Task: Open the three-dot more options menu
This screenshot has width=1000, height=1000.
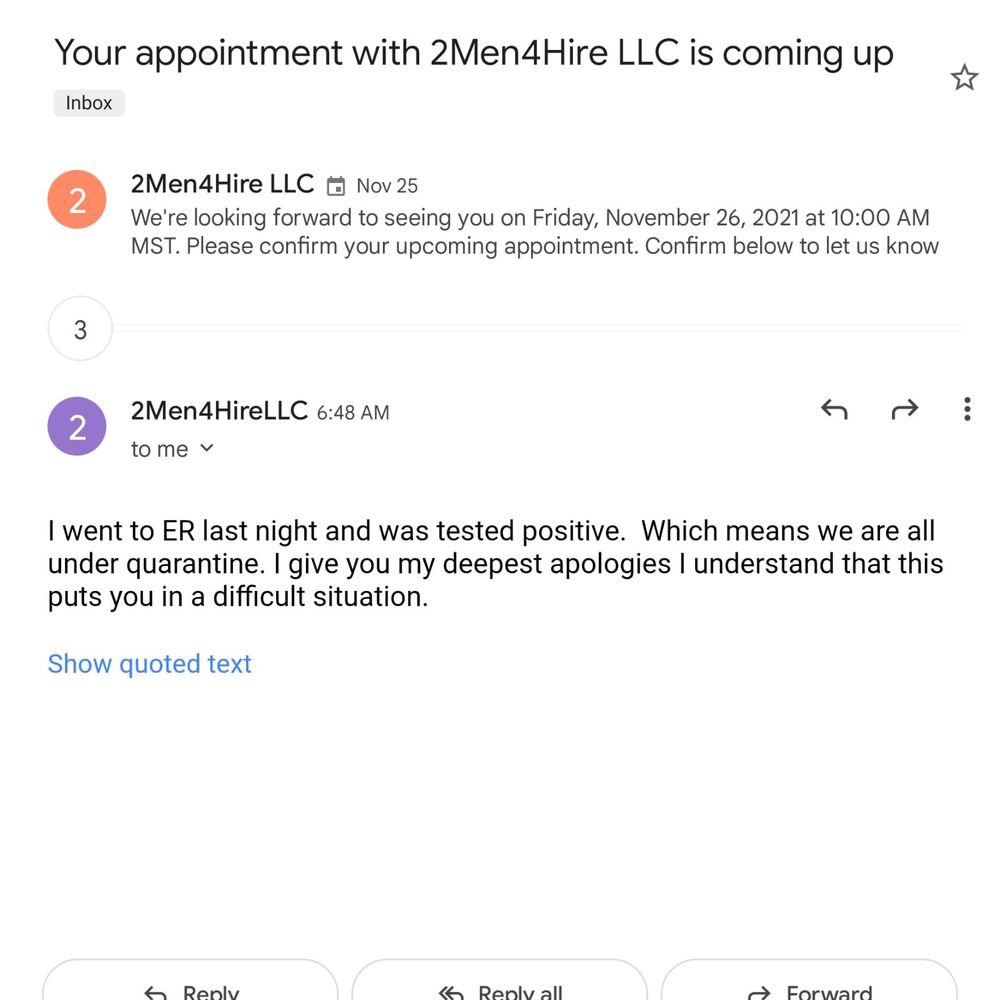Action: pyautogui.click(x=967, y=409)
